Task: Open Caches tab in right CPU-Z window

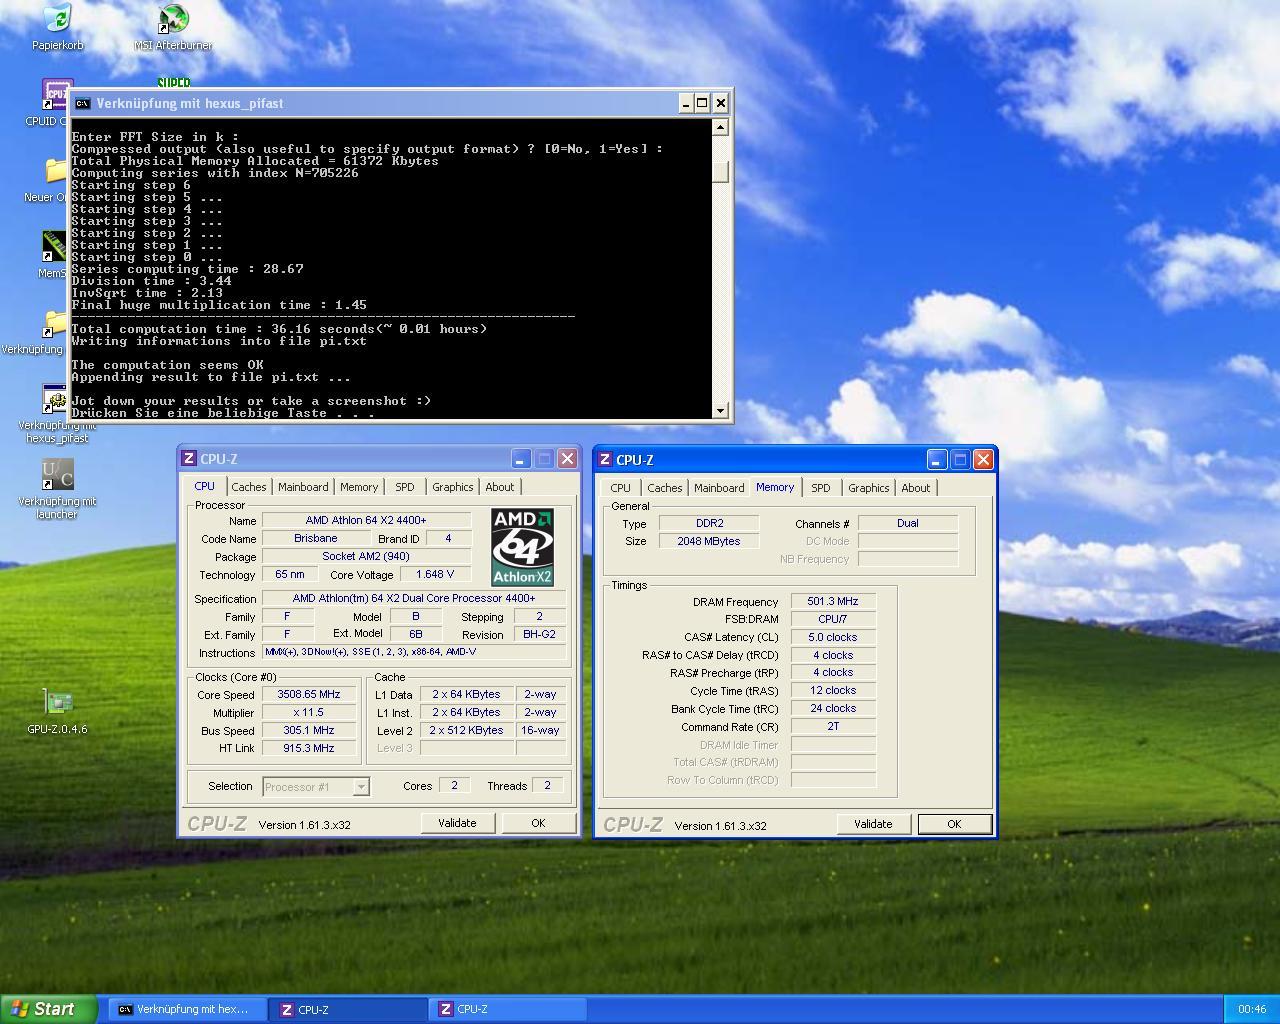Action: pyautogui.click(x=665, y=488)
